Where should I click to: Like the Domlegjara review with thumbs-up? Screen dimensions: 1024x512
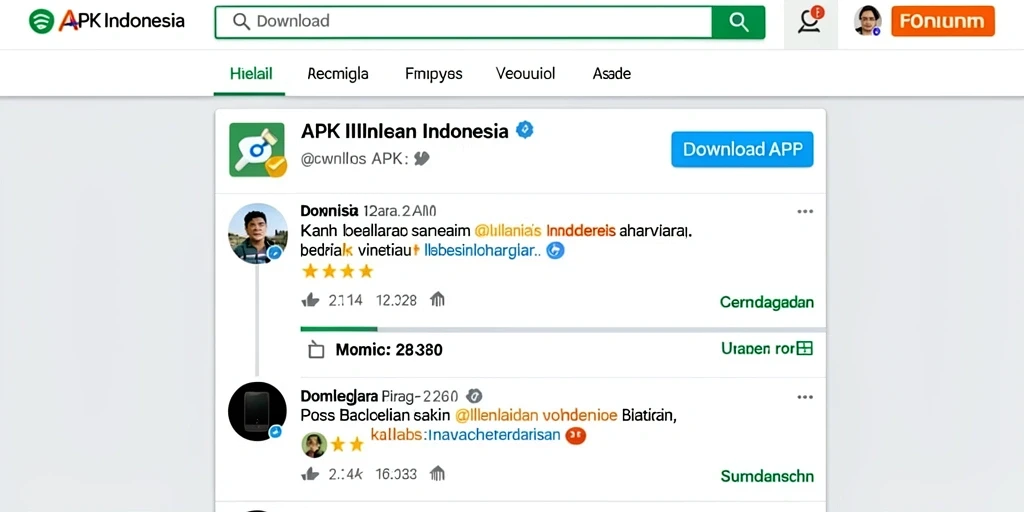coord(310,474)
